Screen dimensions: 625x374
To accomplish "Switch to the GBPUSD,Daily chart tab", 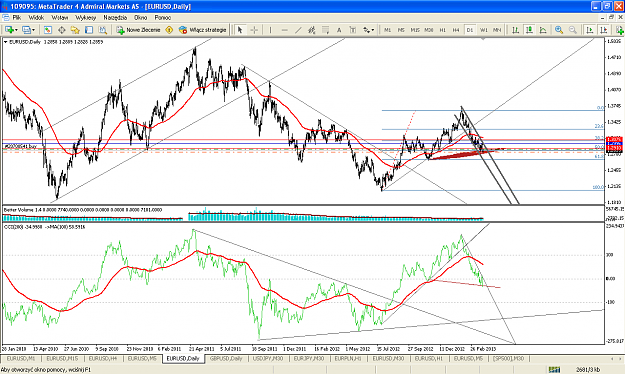I will coord(226,359).
